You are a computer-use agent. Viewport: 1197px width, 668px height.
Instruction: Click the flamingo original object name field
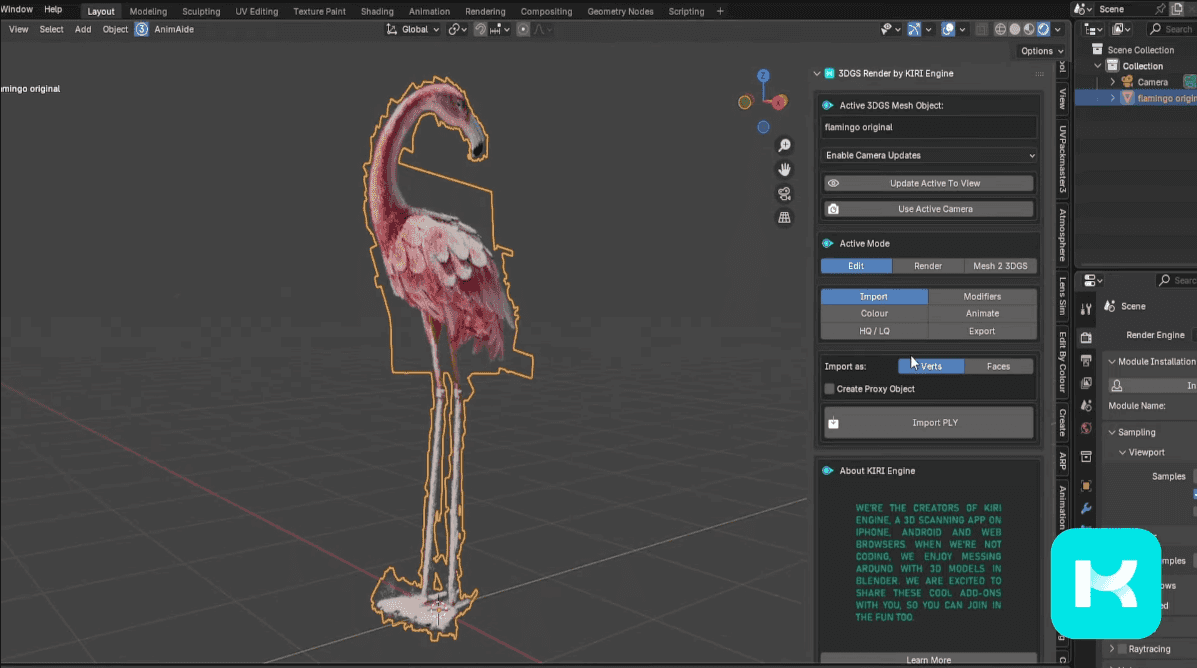[x=929, y=128]
